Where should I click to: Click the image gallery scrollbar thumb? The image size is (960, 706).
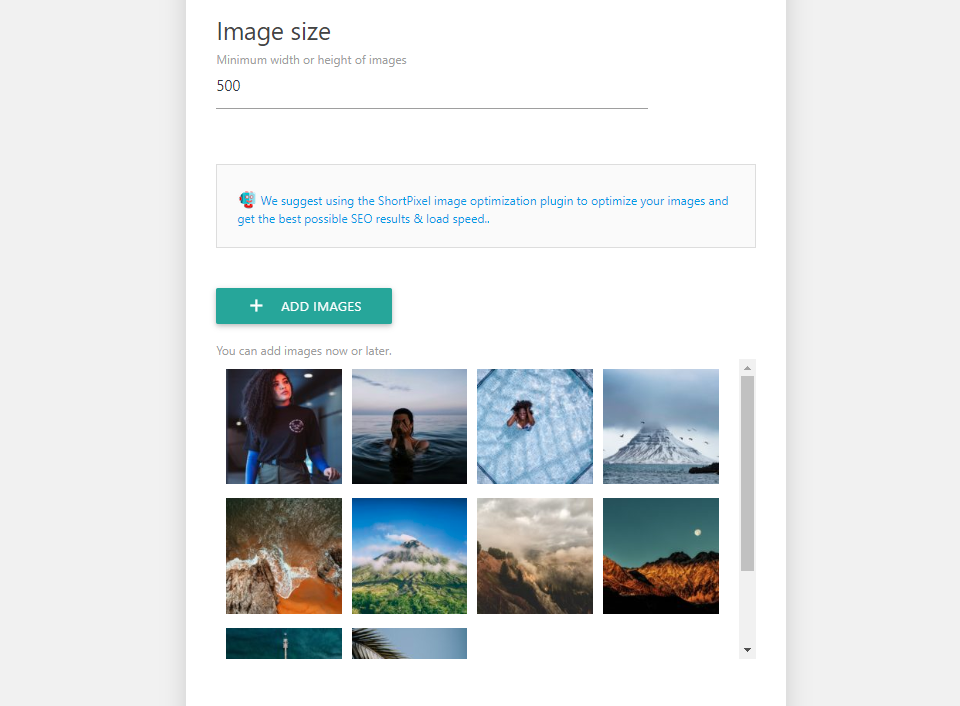point(747,473)
